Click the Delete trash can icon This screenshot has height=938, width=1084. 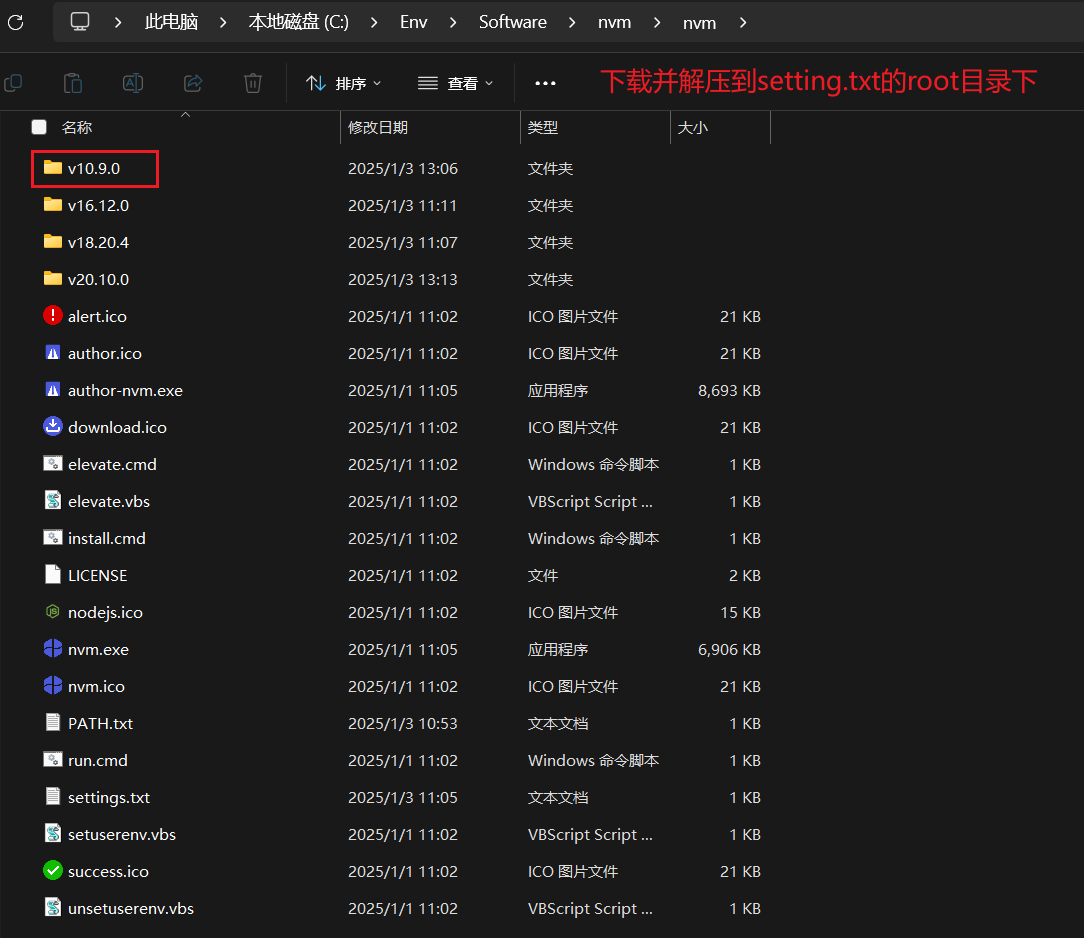(253, 83)
